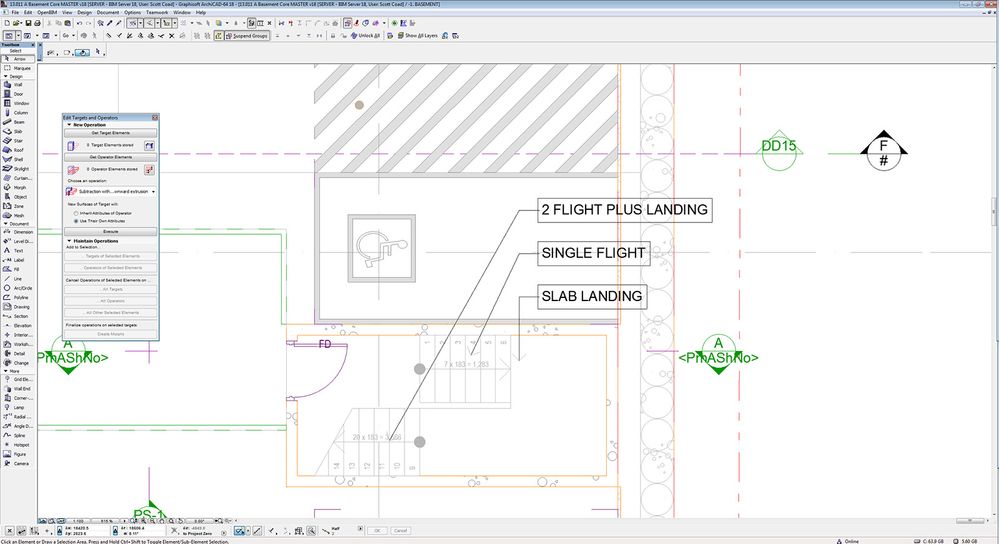The width and height of the screenshot is (999, 544).
Task: Select the Label tool
Action: [x=18, y=260]
